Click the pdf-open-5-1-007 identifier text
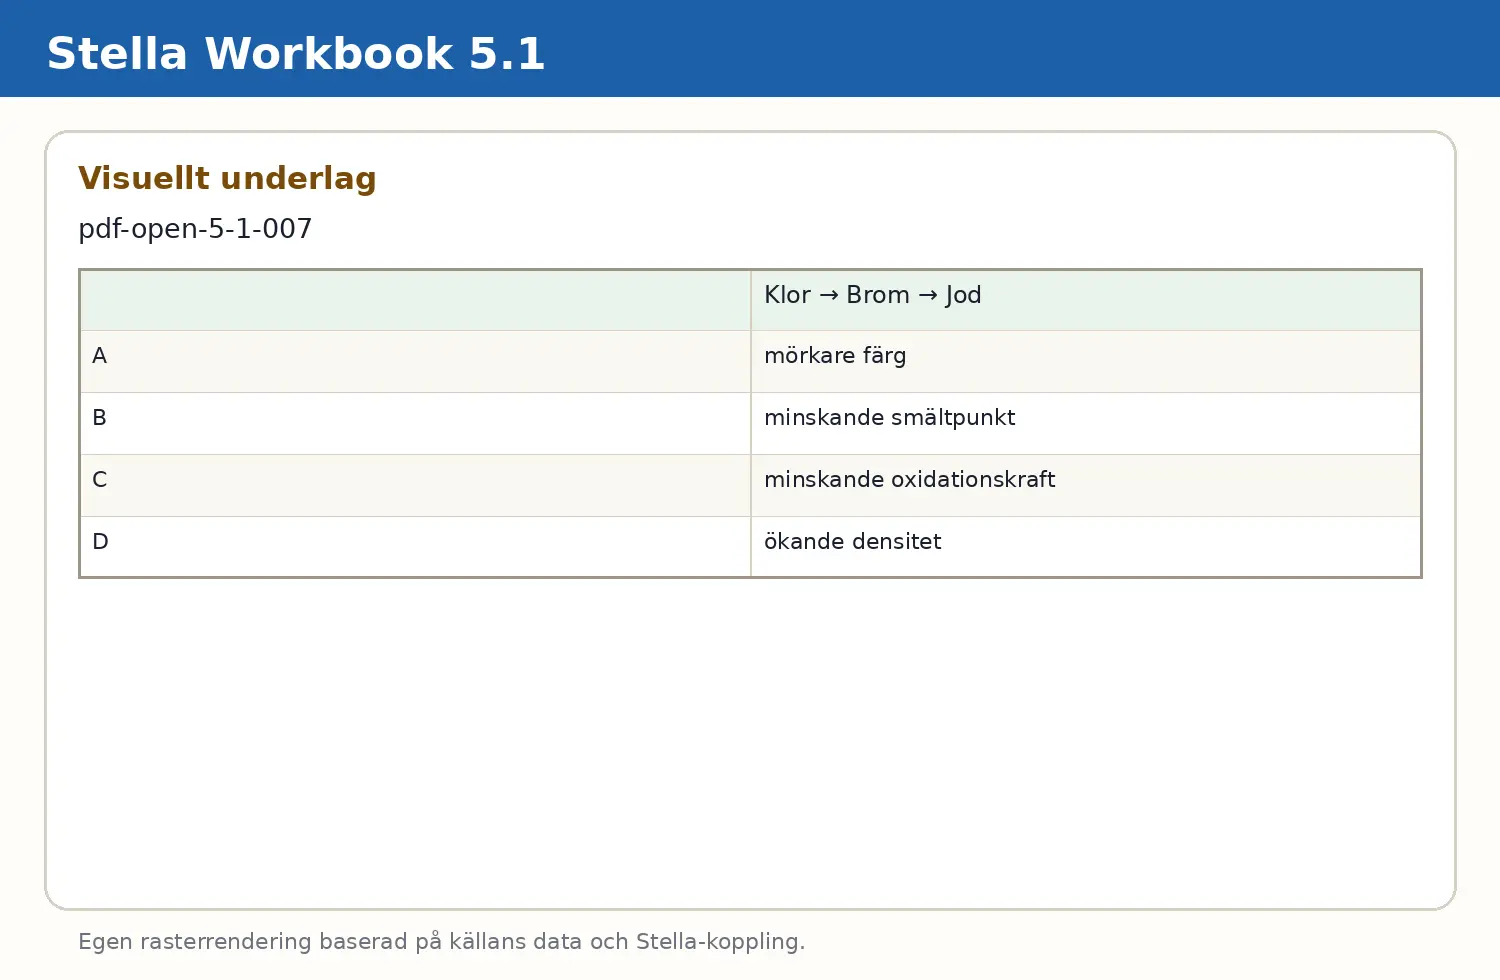This screenshot has width=1500, height=980. click(195, 229)
